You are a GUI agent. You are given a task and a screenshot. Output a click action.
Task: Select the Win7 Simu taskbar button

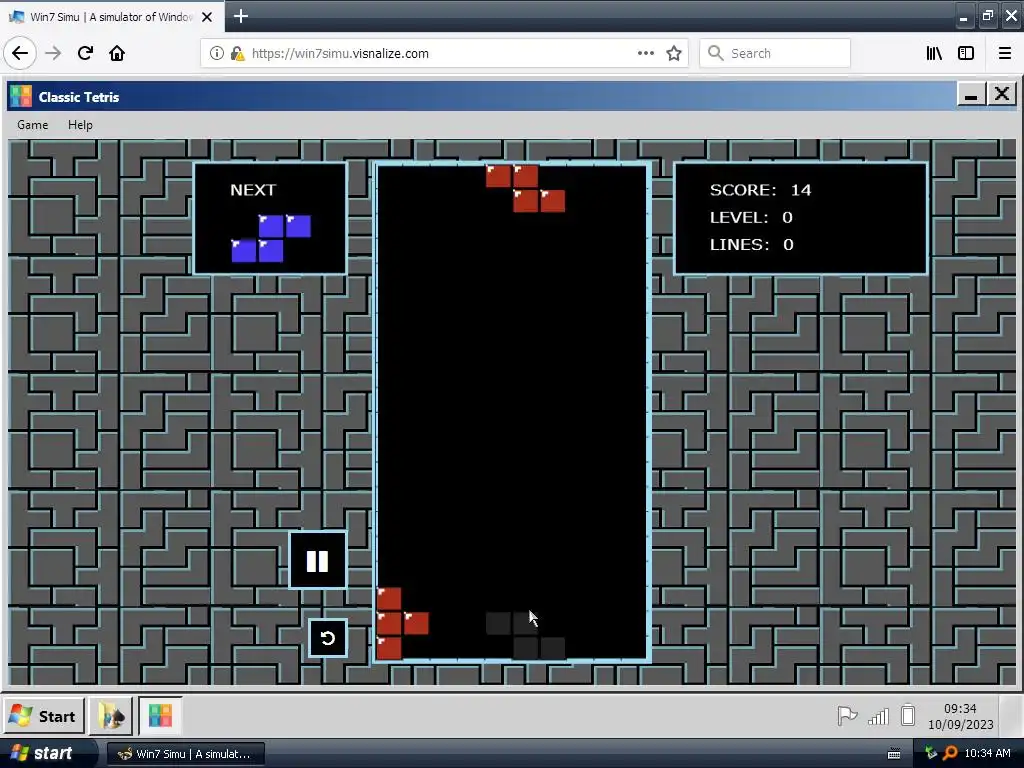(185, 754)
